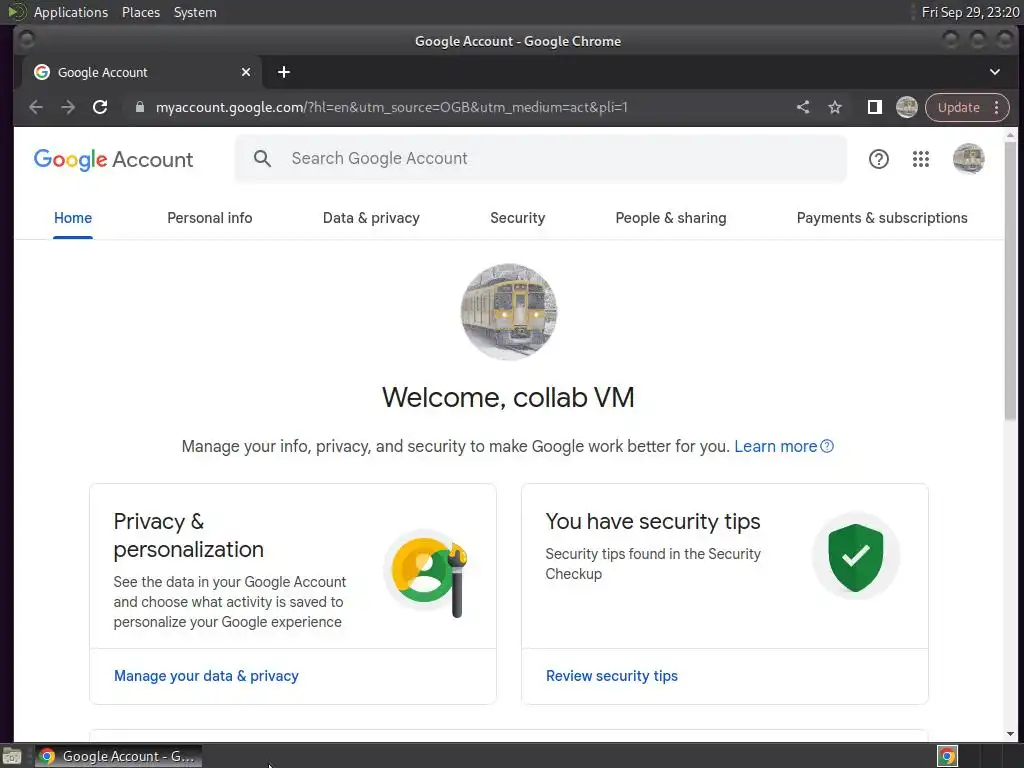
Task: Select Google Account taskbar window button
Action: [x=118, y=756]
